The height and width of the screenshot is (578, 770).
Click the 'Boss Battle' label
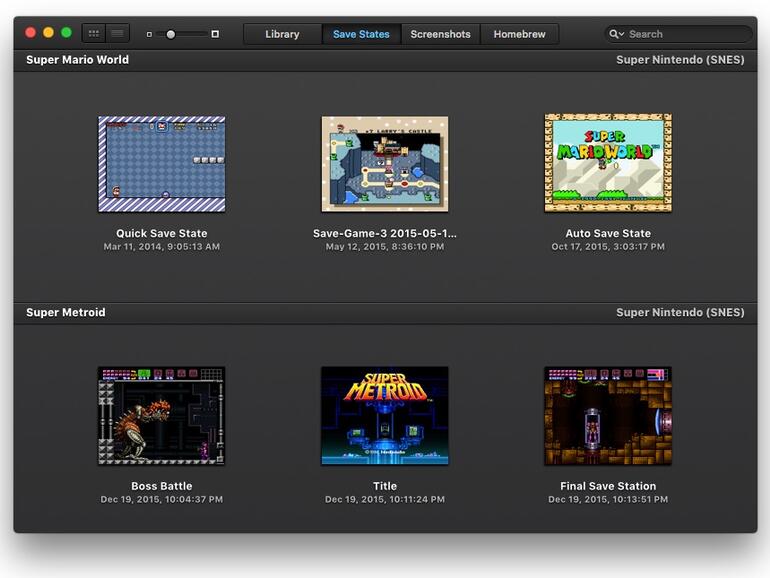(x=162, y=486)
